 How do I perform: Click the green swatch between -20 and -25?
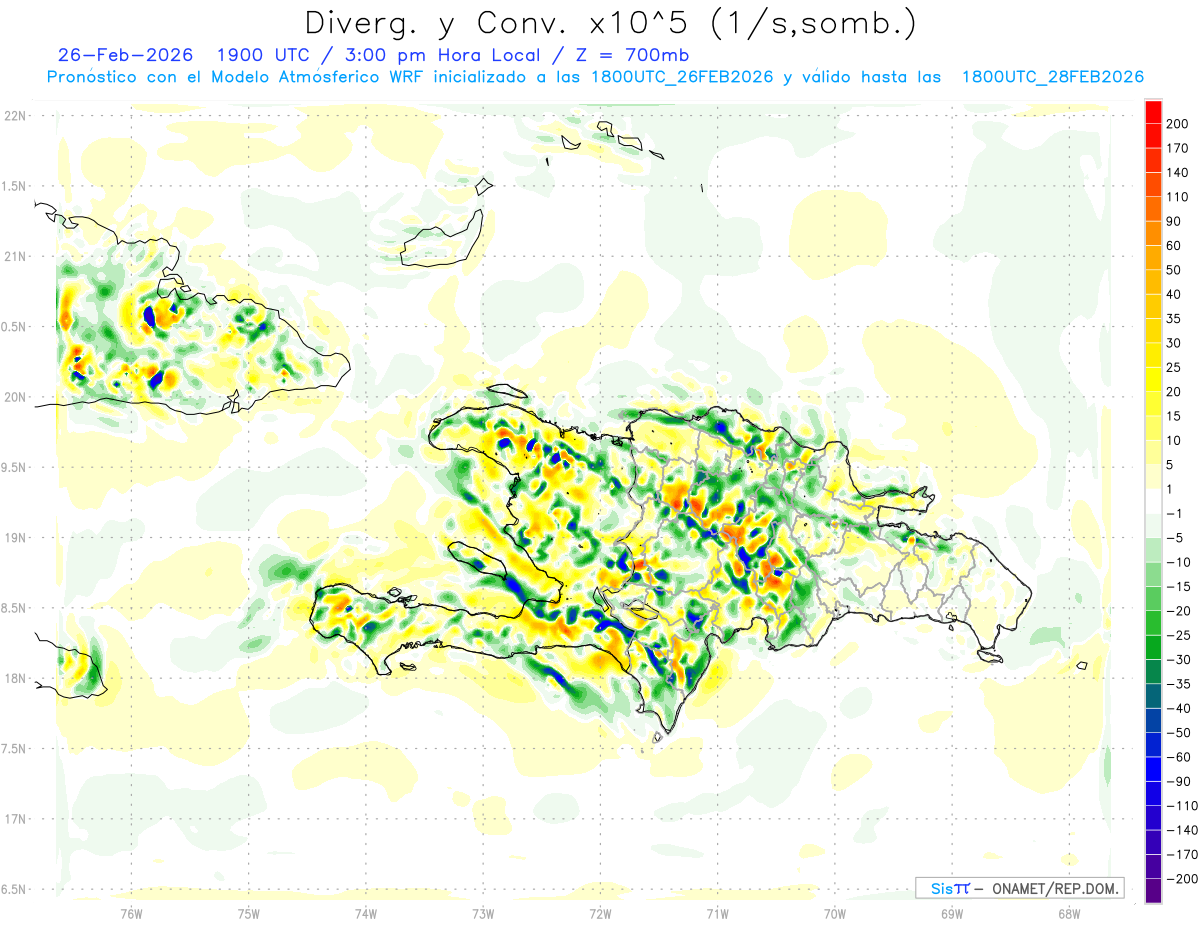[1154, 623]
